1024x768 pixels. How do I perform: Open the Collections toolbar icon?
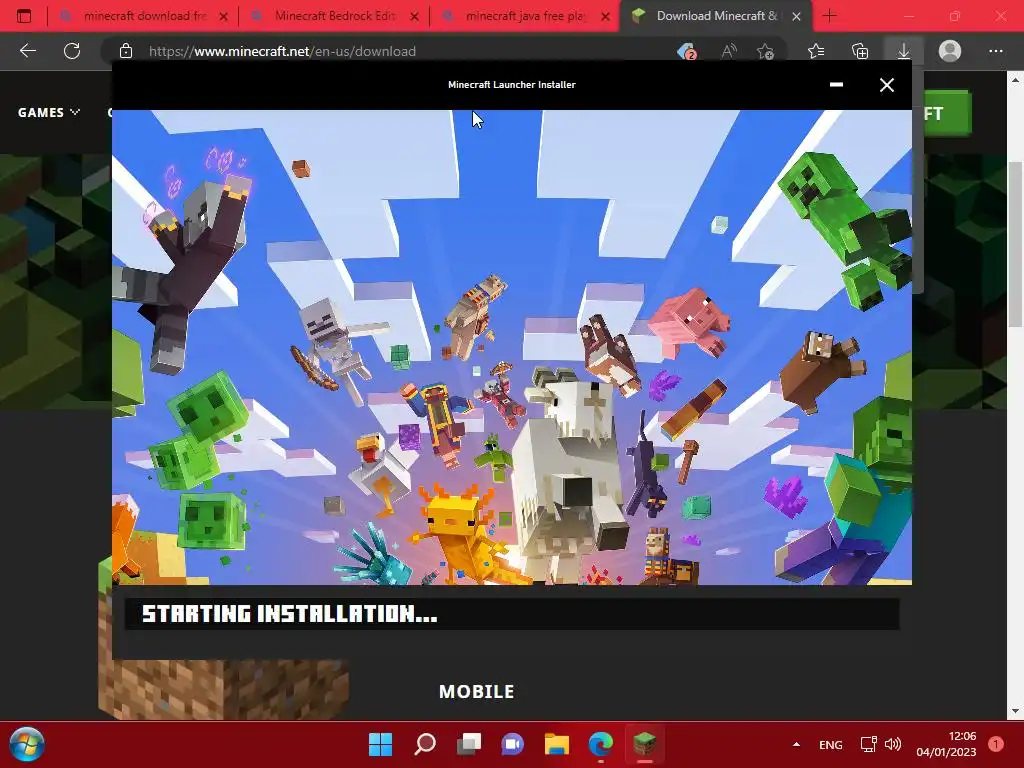[x=860, y=51]
